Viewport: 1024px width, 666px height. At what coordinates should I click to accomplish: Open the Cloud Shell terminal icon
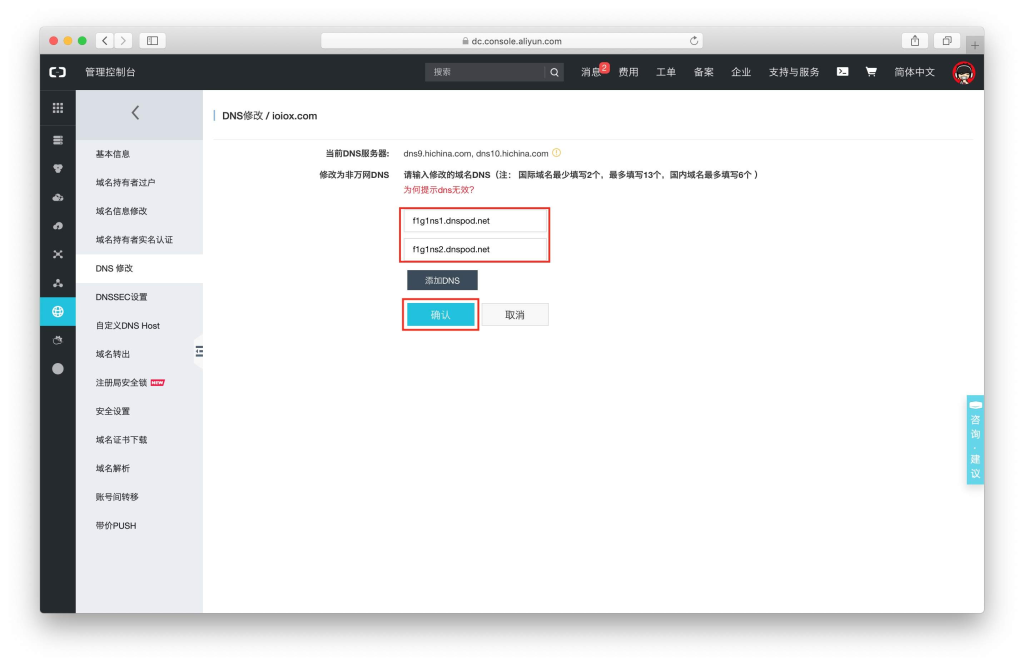[x=843, y=71]
